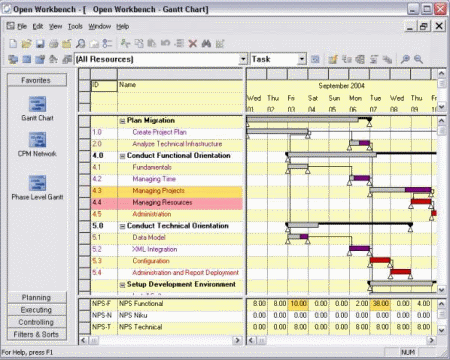Click the Print icon
The width and height of the screenshot is (450, 360).
(54, 43)
